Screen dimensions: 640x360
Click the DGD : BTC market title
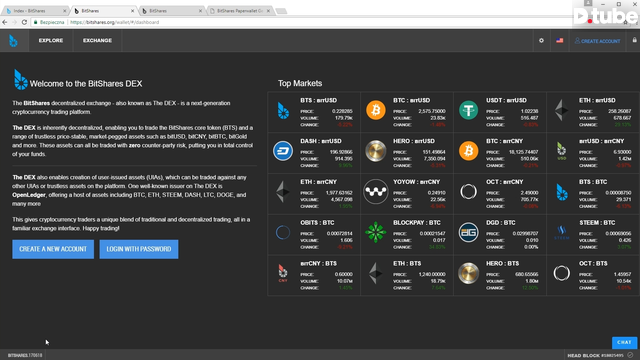(500, 223)
